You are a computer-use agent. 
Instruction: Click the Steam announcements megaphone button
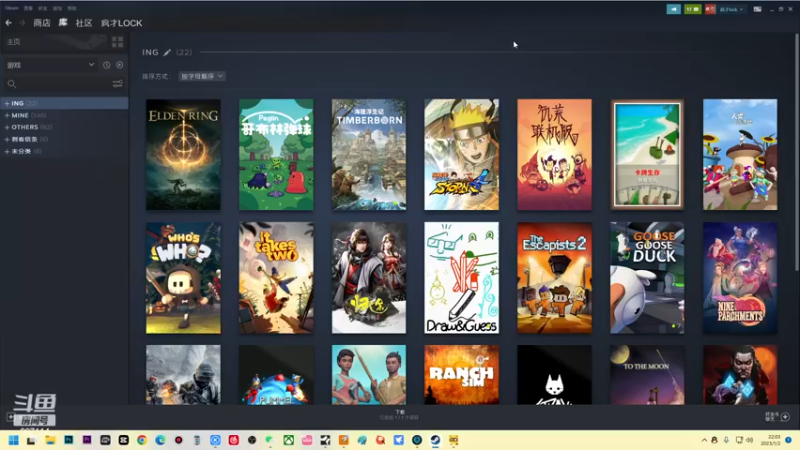point(673,9)
